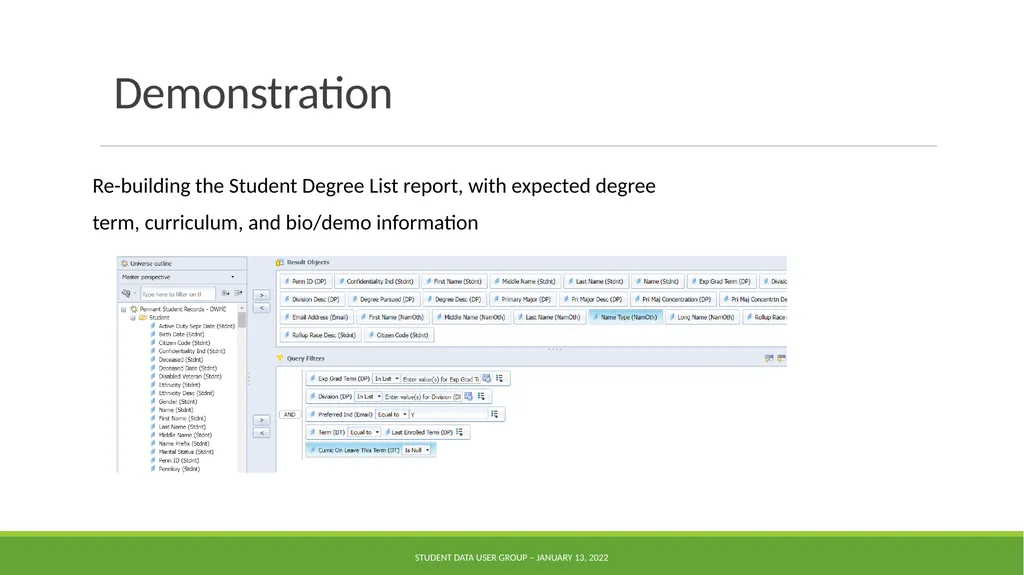The image size is (1024, 575).
Task: Click the add-to-Query-Filters right arrow button
Action: point(261,420)
